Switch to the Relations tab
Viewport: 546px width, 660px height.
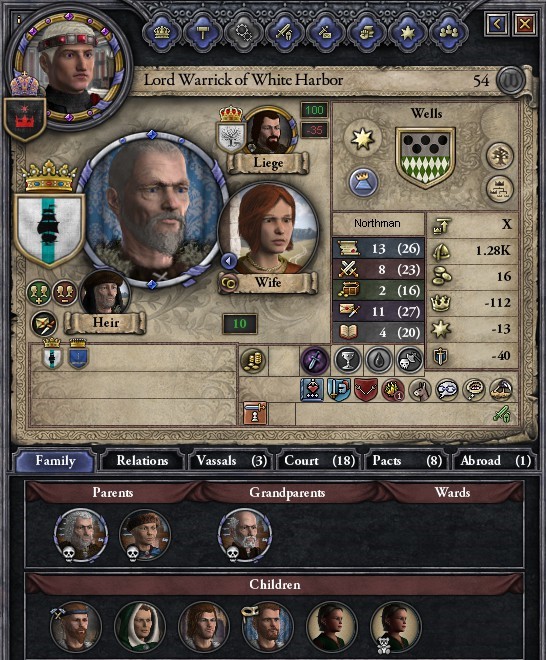(142, 460)
